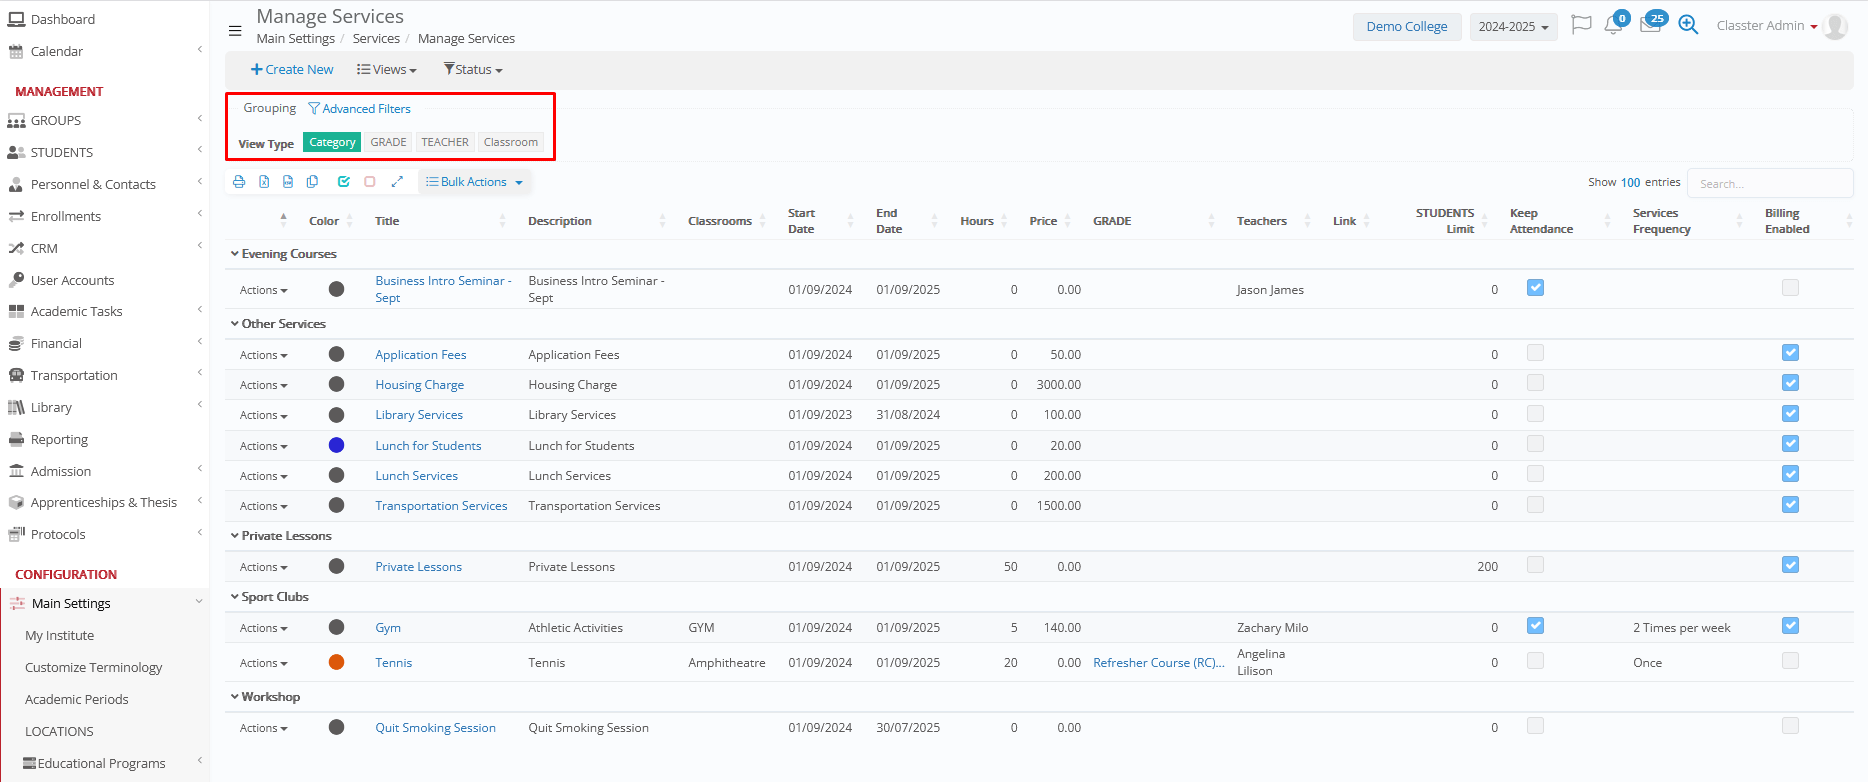This screenshot has width=1868, height=782.
Task: Click the magnifier zoom icon in header
Action: (x=1688, y=26)
